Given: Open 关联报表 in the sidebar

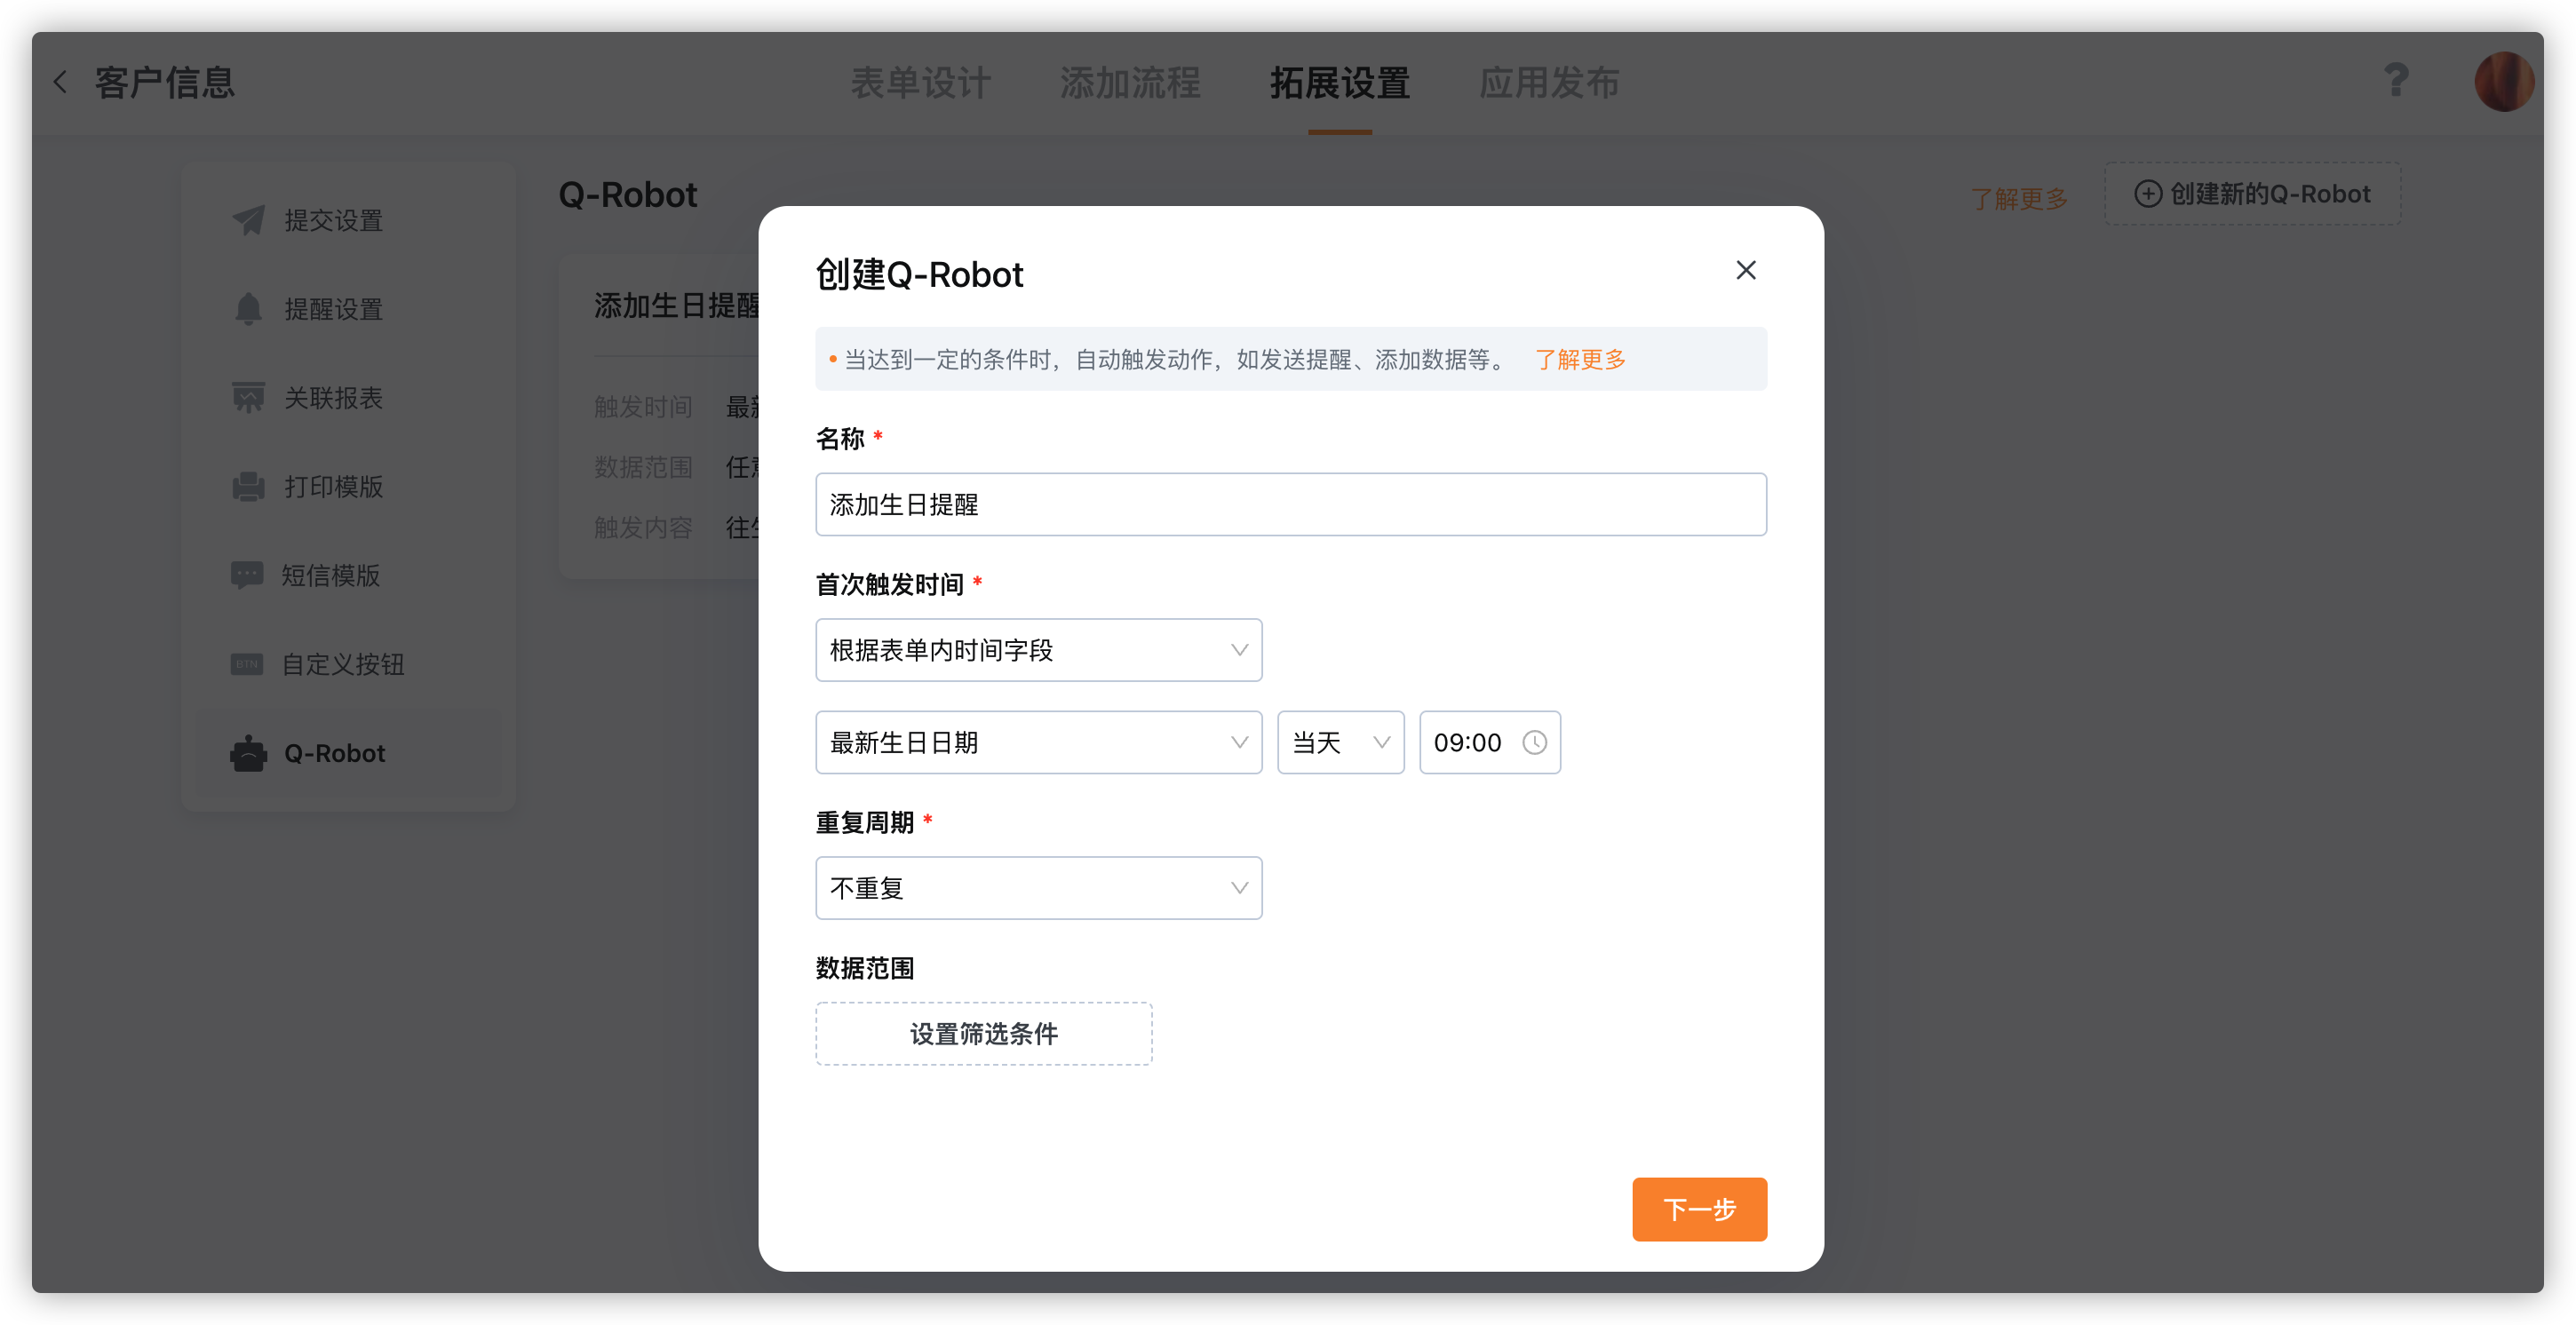Looking at the screenshot, I should point(348,398).
